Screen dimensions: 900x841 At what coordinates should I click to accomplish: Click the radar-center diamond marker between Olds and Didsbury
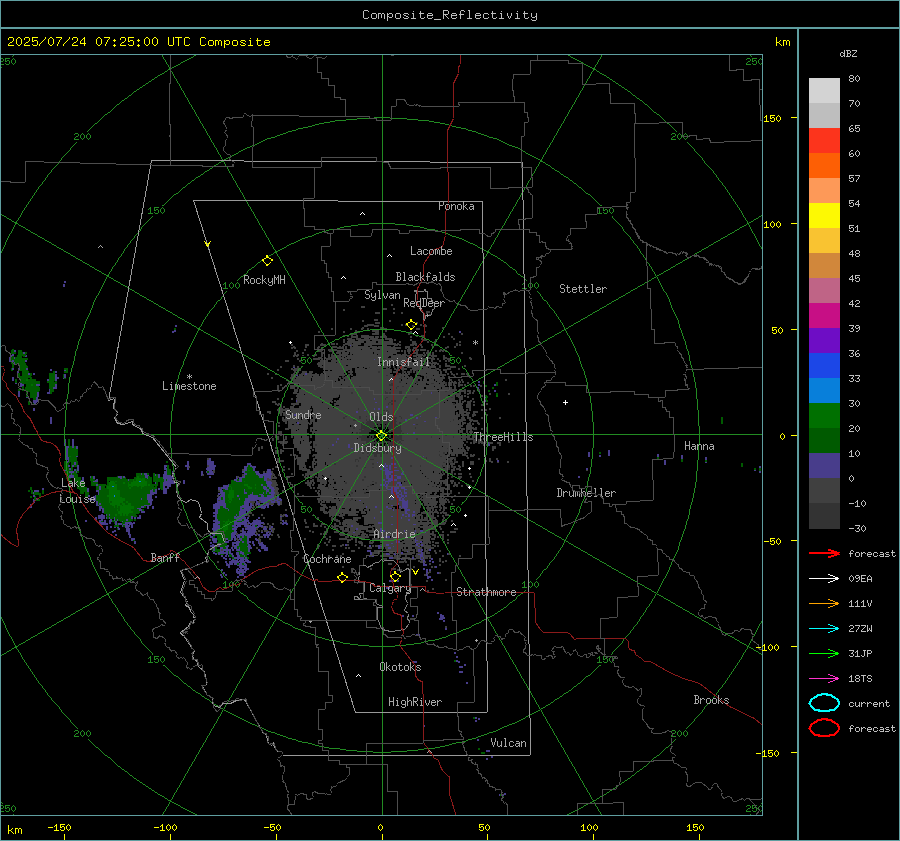point(381,436)
